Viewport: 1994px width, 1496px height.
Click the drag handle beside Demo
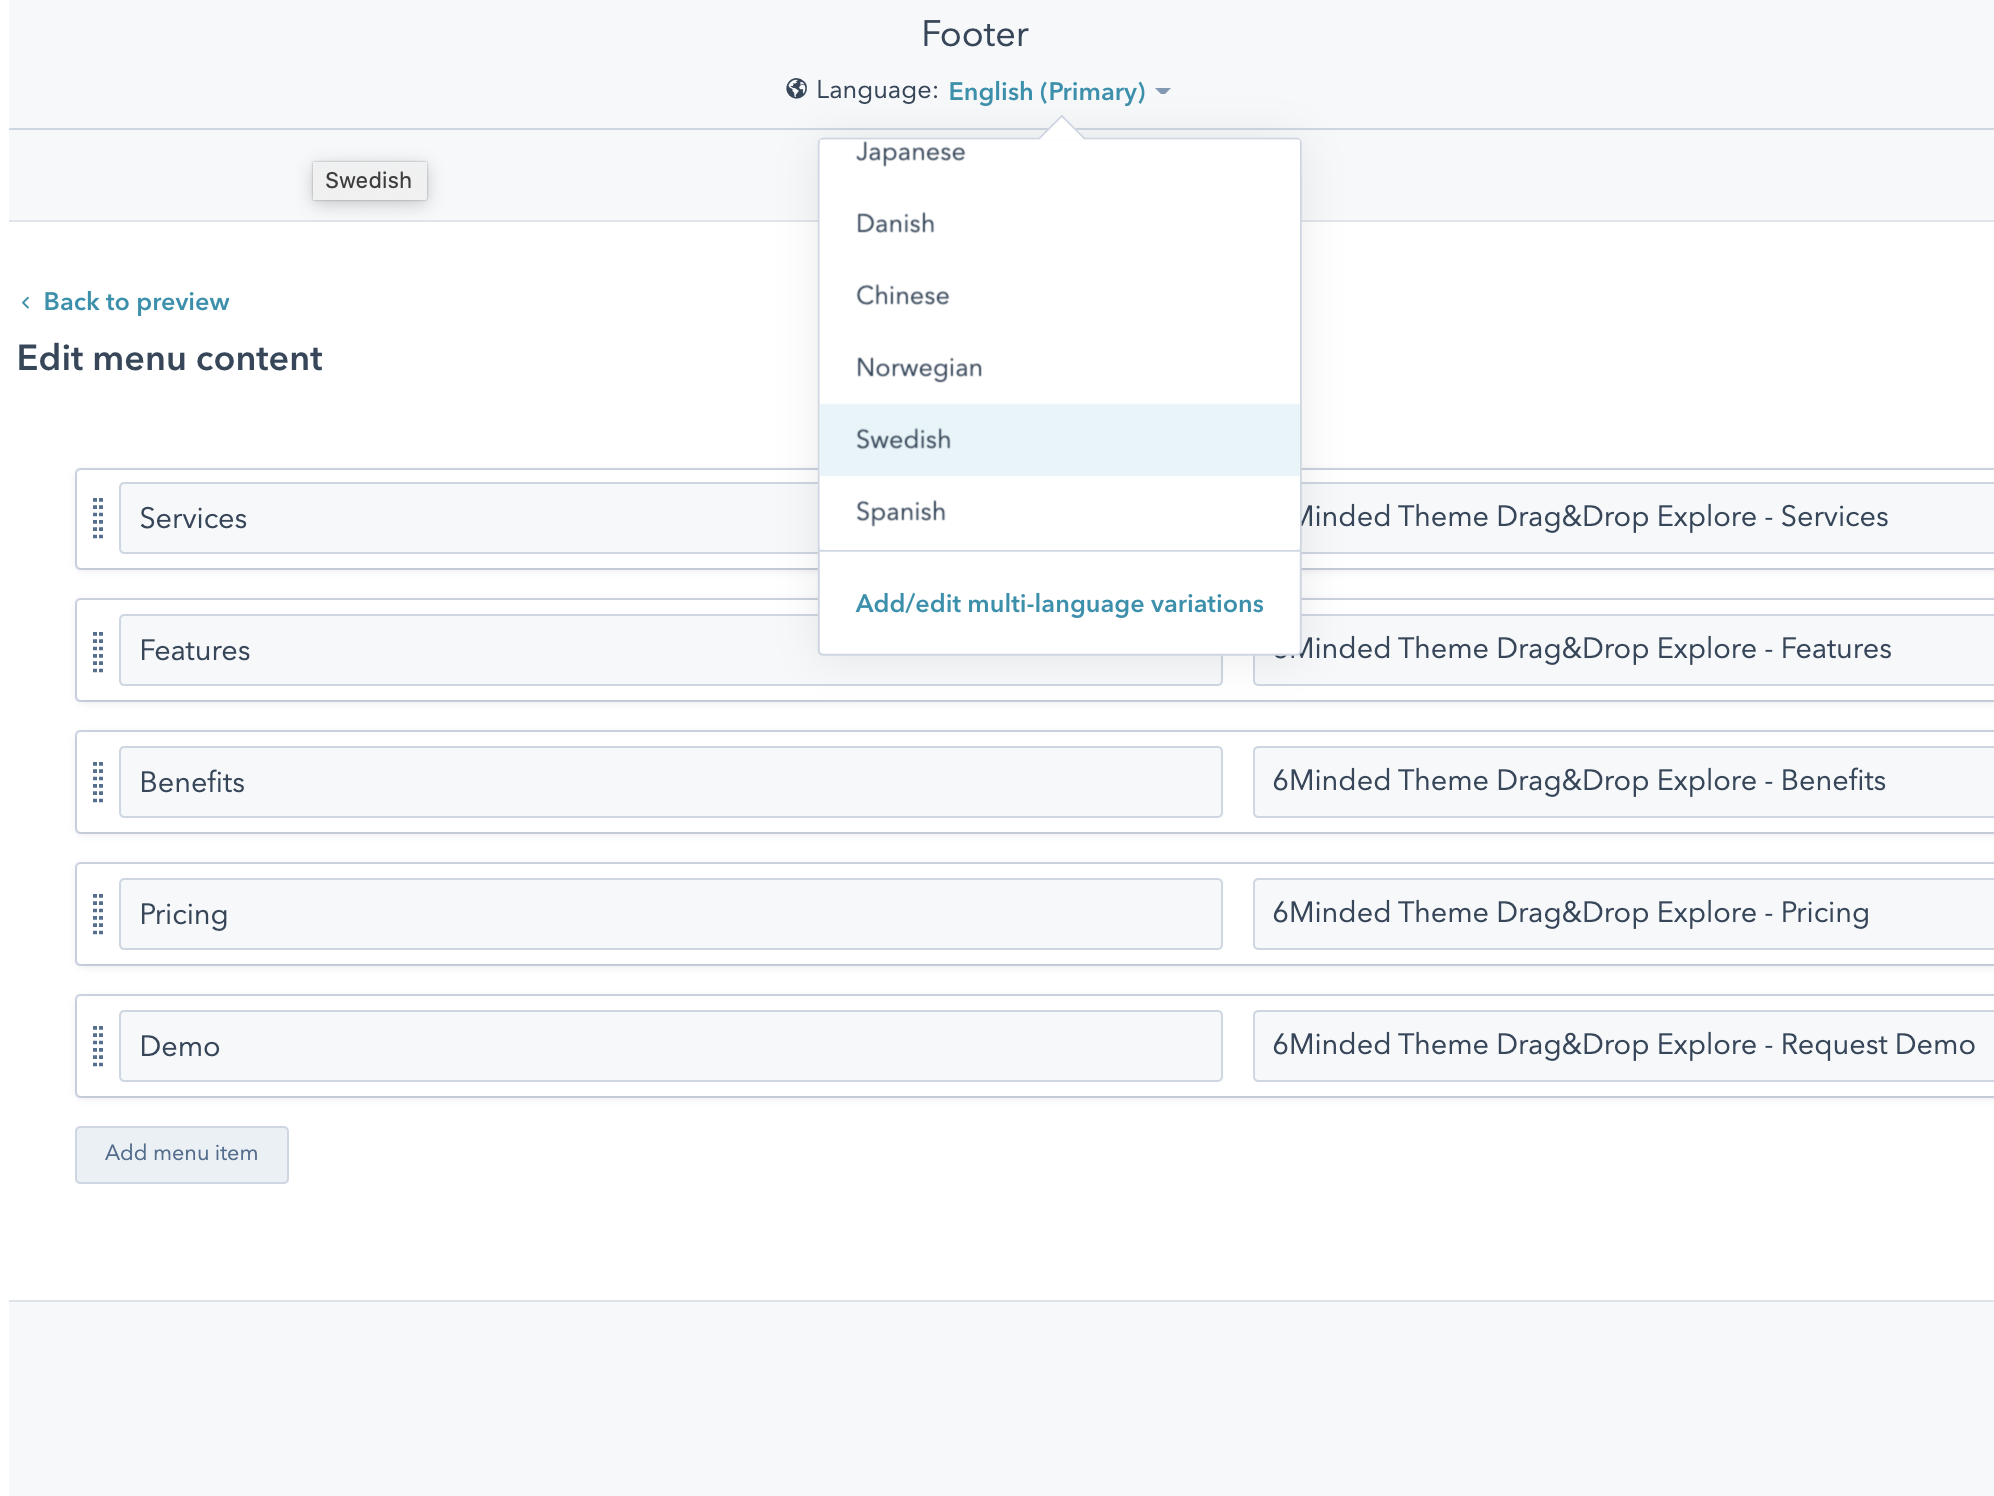coord(98,1046)
